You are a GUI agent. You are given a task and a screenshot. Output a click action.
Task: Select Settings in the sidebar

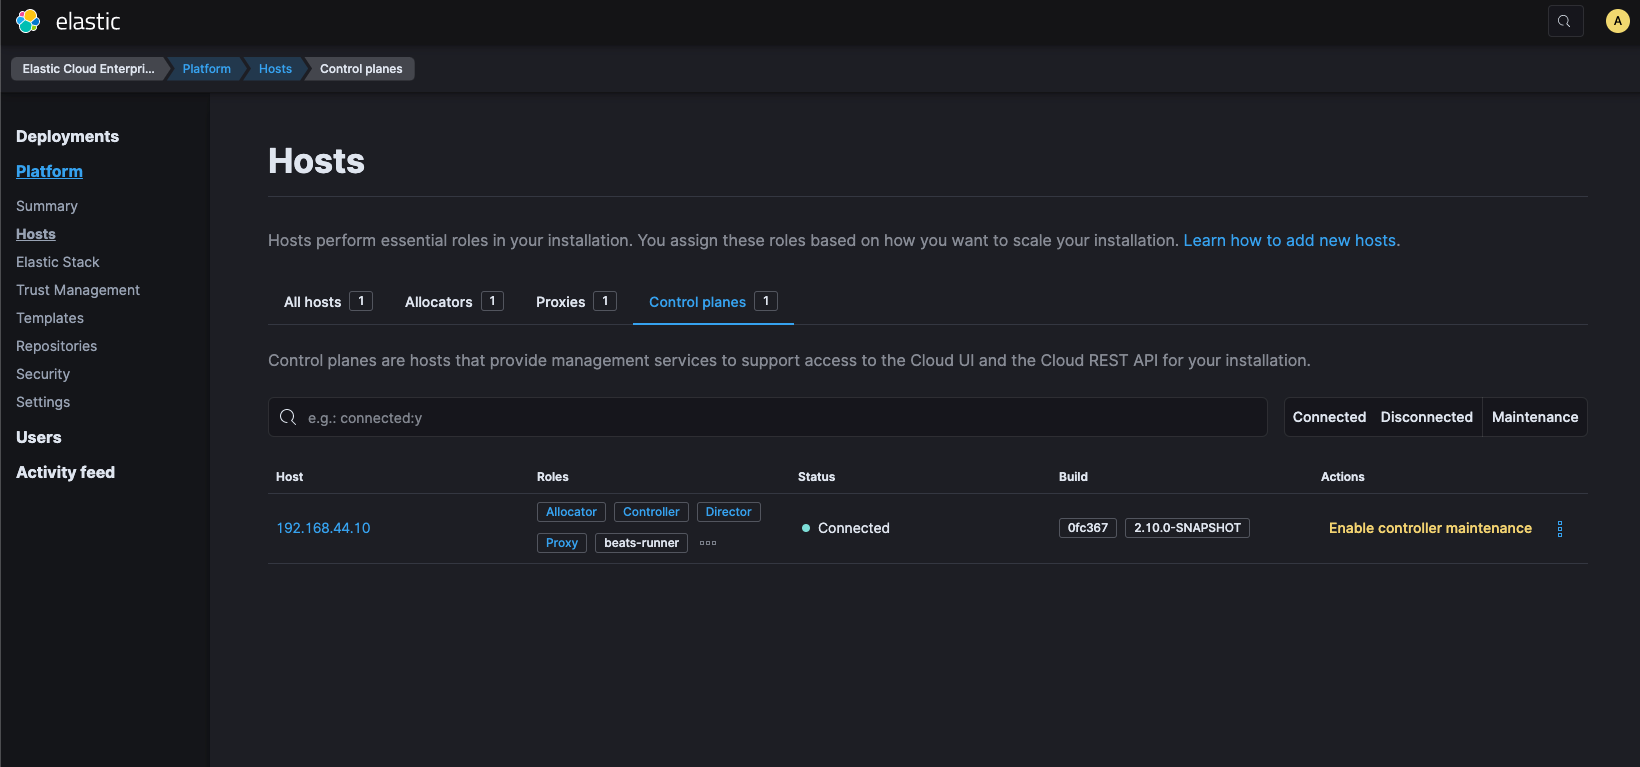tap(43, 402)
